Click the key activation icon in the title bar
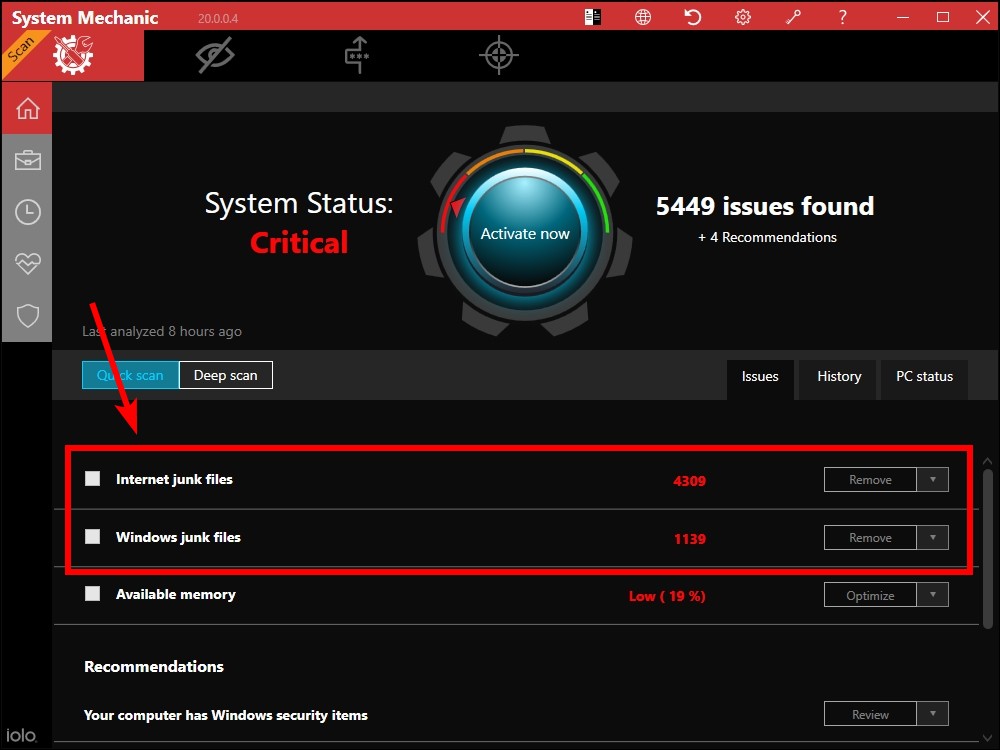This screenshot has width=1000, height=750. tap(793, 17)
